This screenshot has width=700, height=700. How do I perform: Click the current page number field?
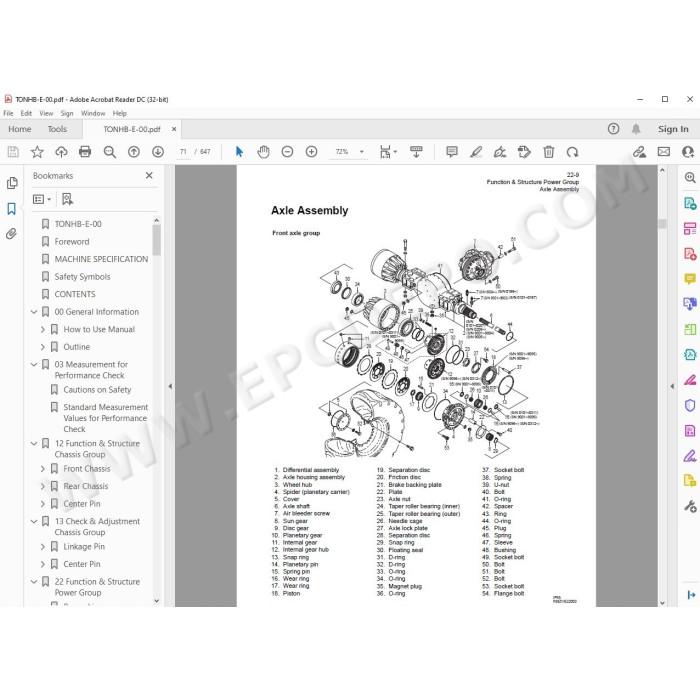pyautogui.click(x=183, y=152)
